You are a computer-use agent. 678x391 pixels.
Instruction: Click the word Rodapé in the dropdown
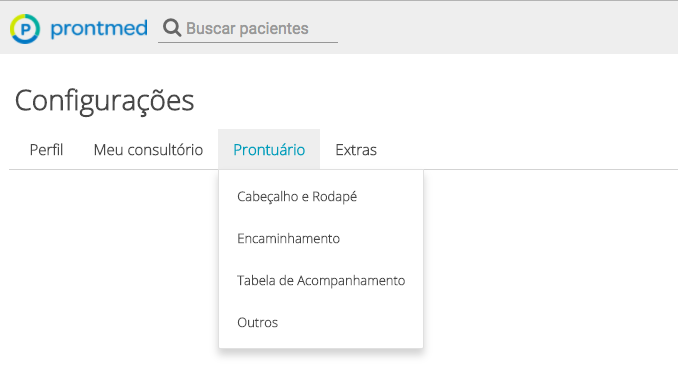click(334, 196)
